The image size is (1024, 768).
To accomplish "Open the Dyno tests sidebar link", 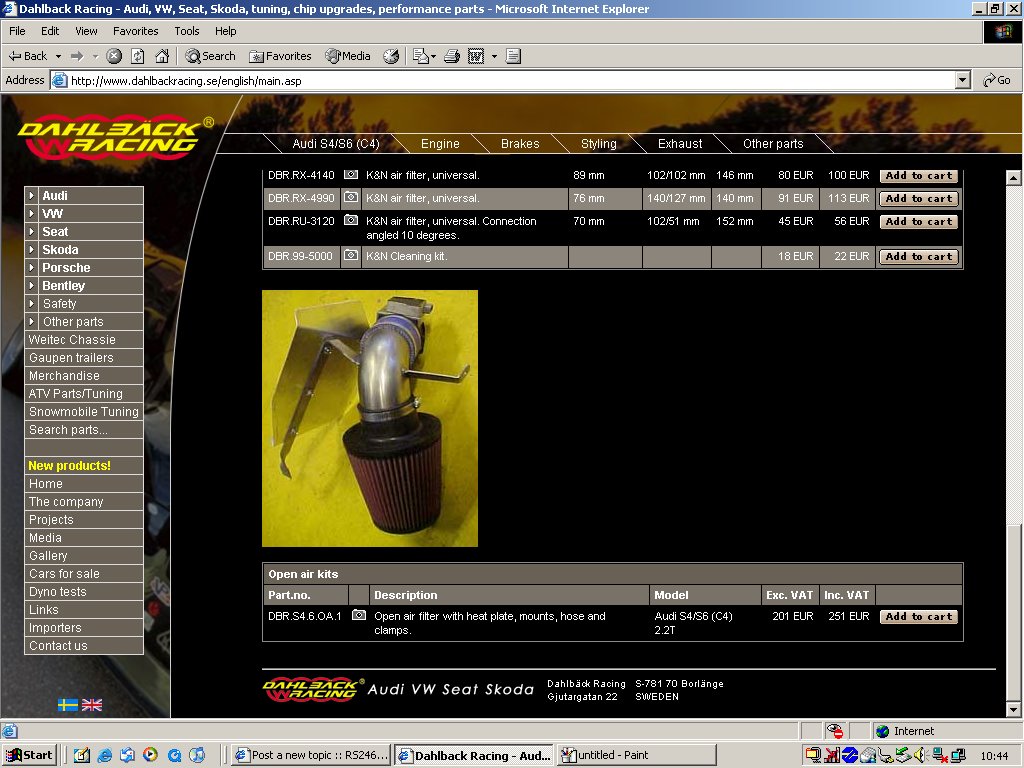I will [x=58, y=592].
